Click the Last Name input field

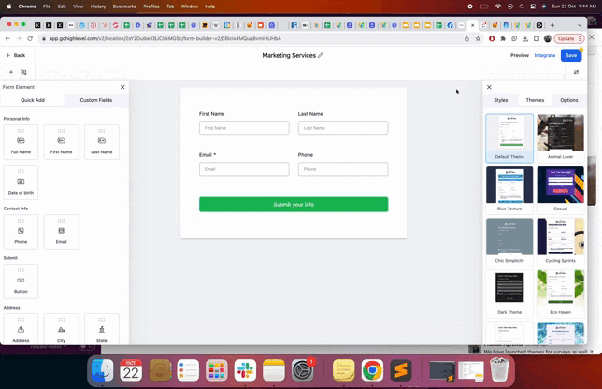click(343, 128)
